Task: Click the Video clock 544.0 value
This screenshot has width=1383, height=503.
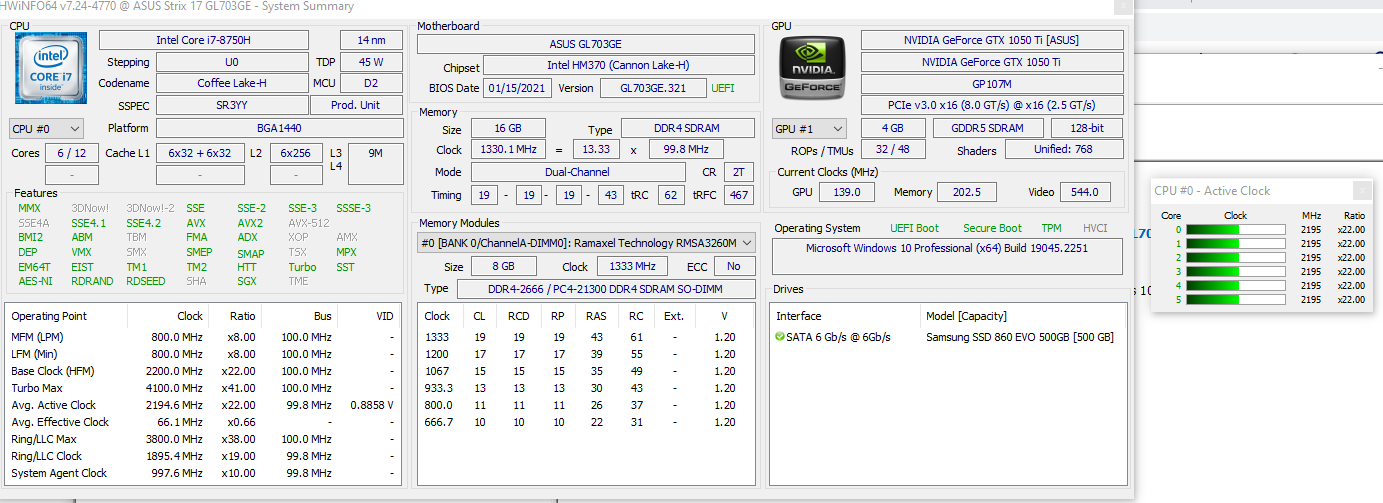Action: coord(1084,192)
